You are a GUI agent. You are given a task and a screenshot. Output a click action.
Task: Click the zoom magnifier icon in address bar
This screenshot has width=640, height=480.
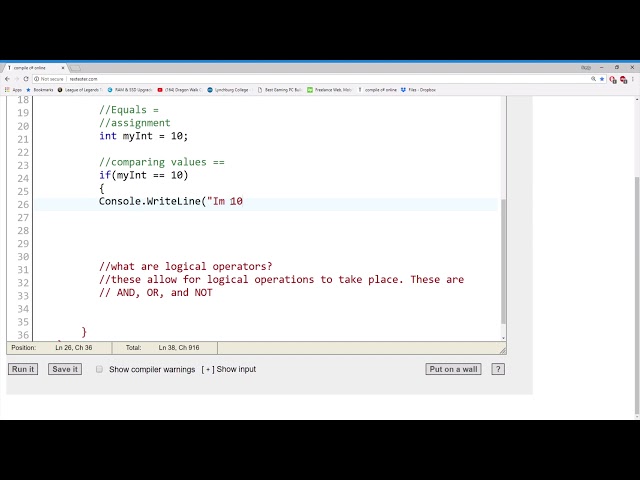click(593, 79)
